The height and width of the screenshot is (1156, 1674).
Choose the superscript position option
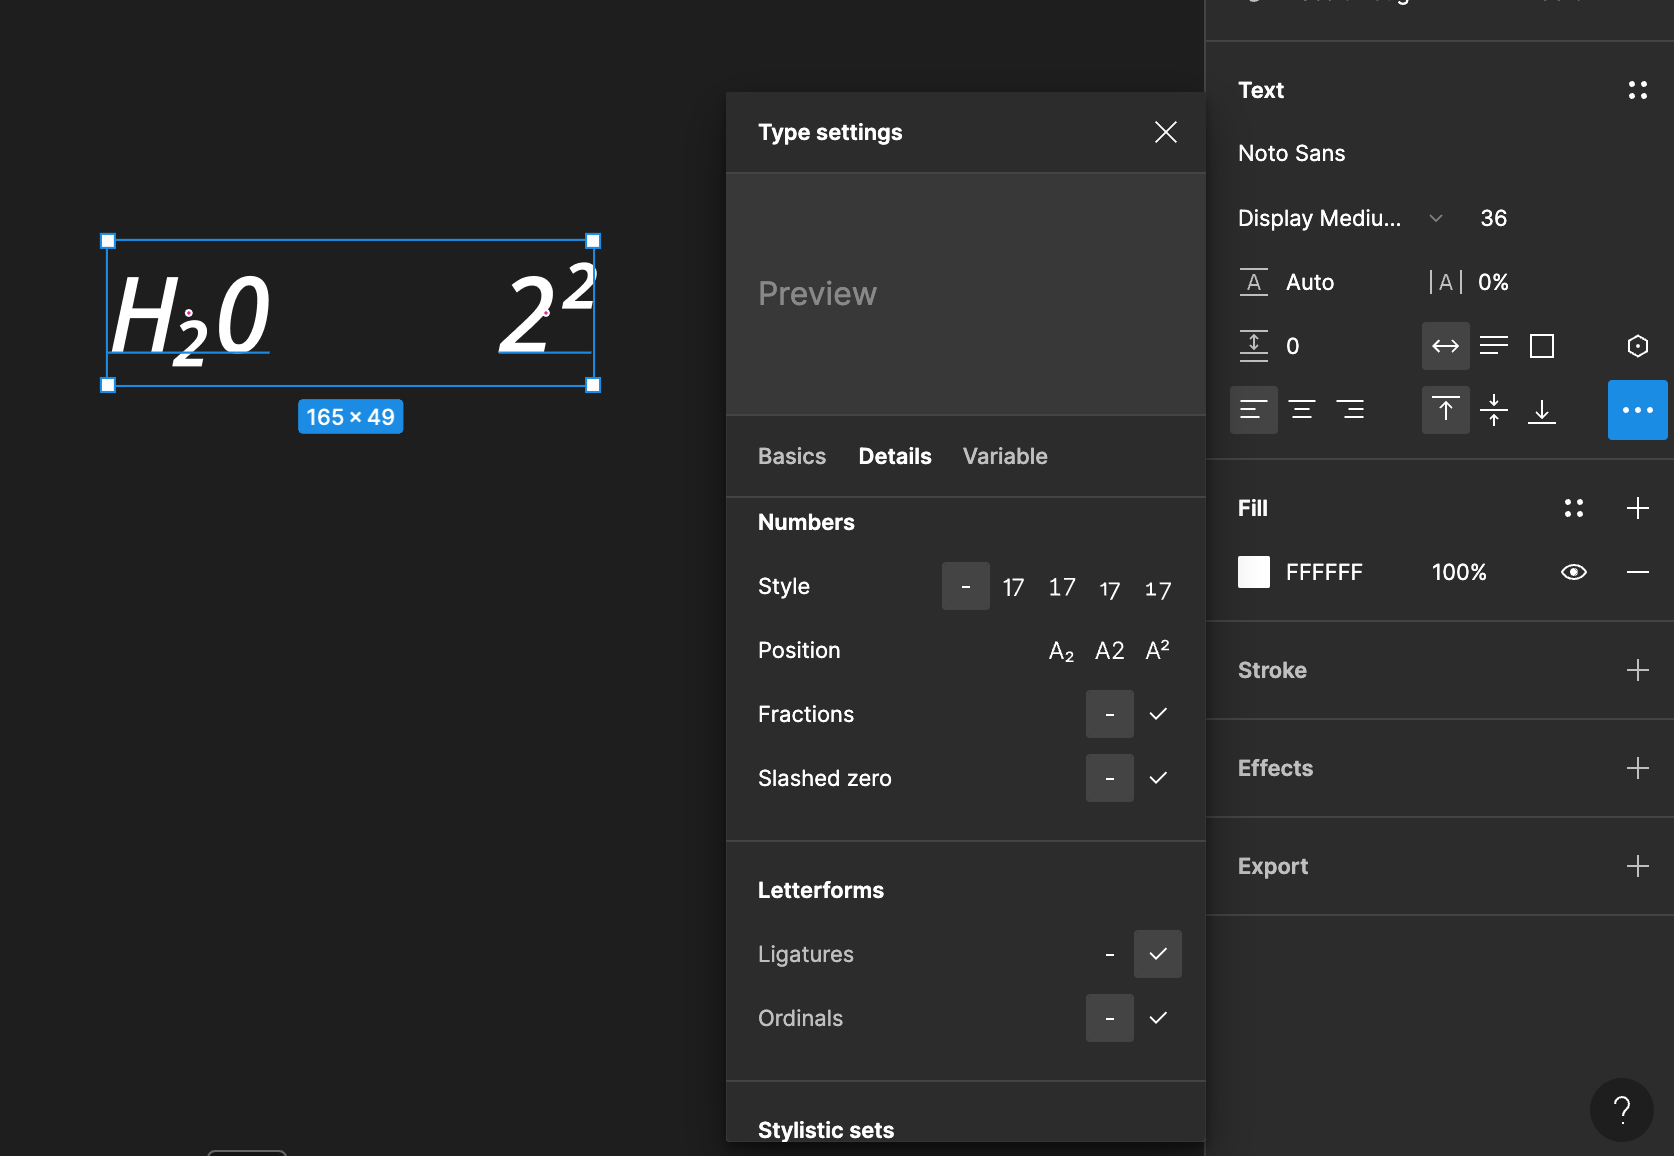[x=1157, y=650]
